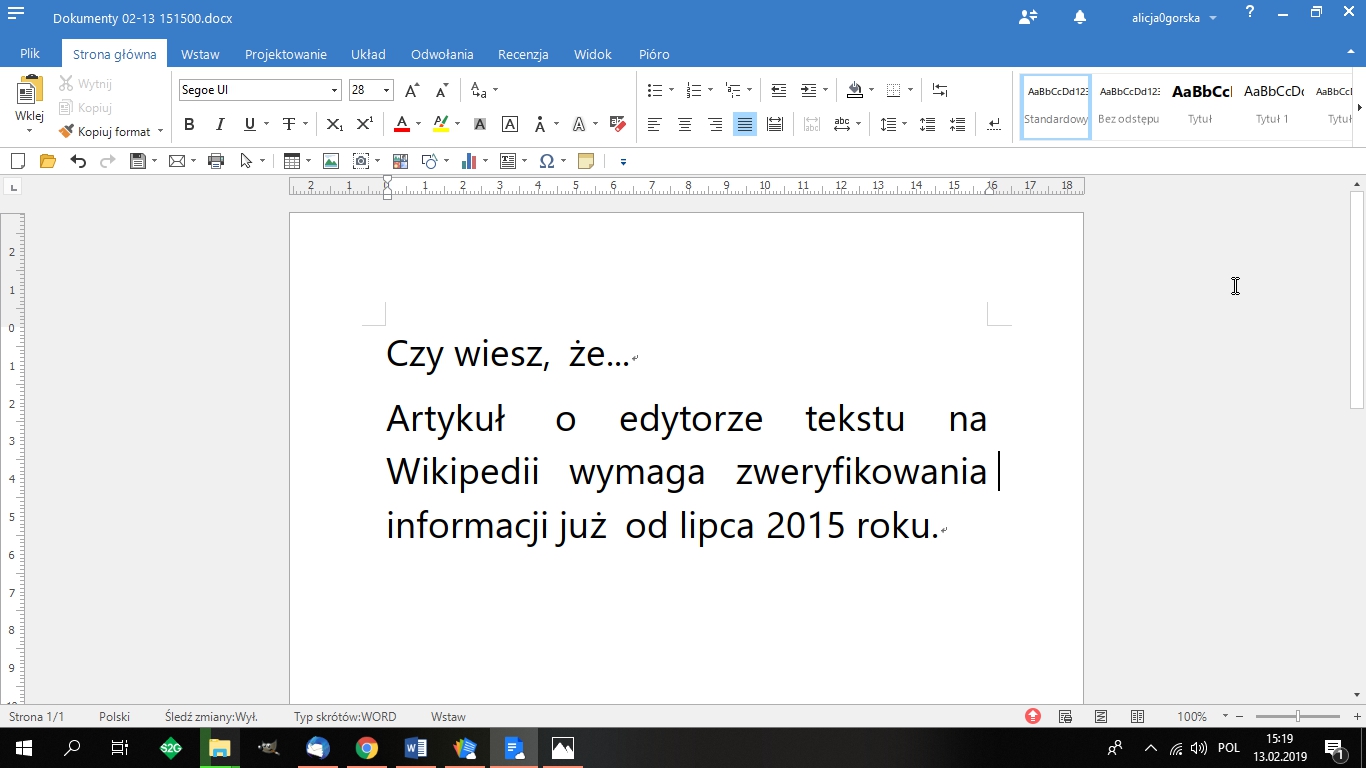
Task: Toggle bold formatting
Action: point(189,124)
